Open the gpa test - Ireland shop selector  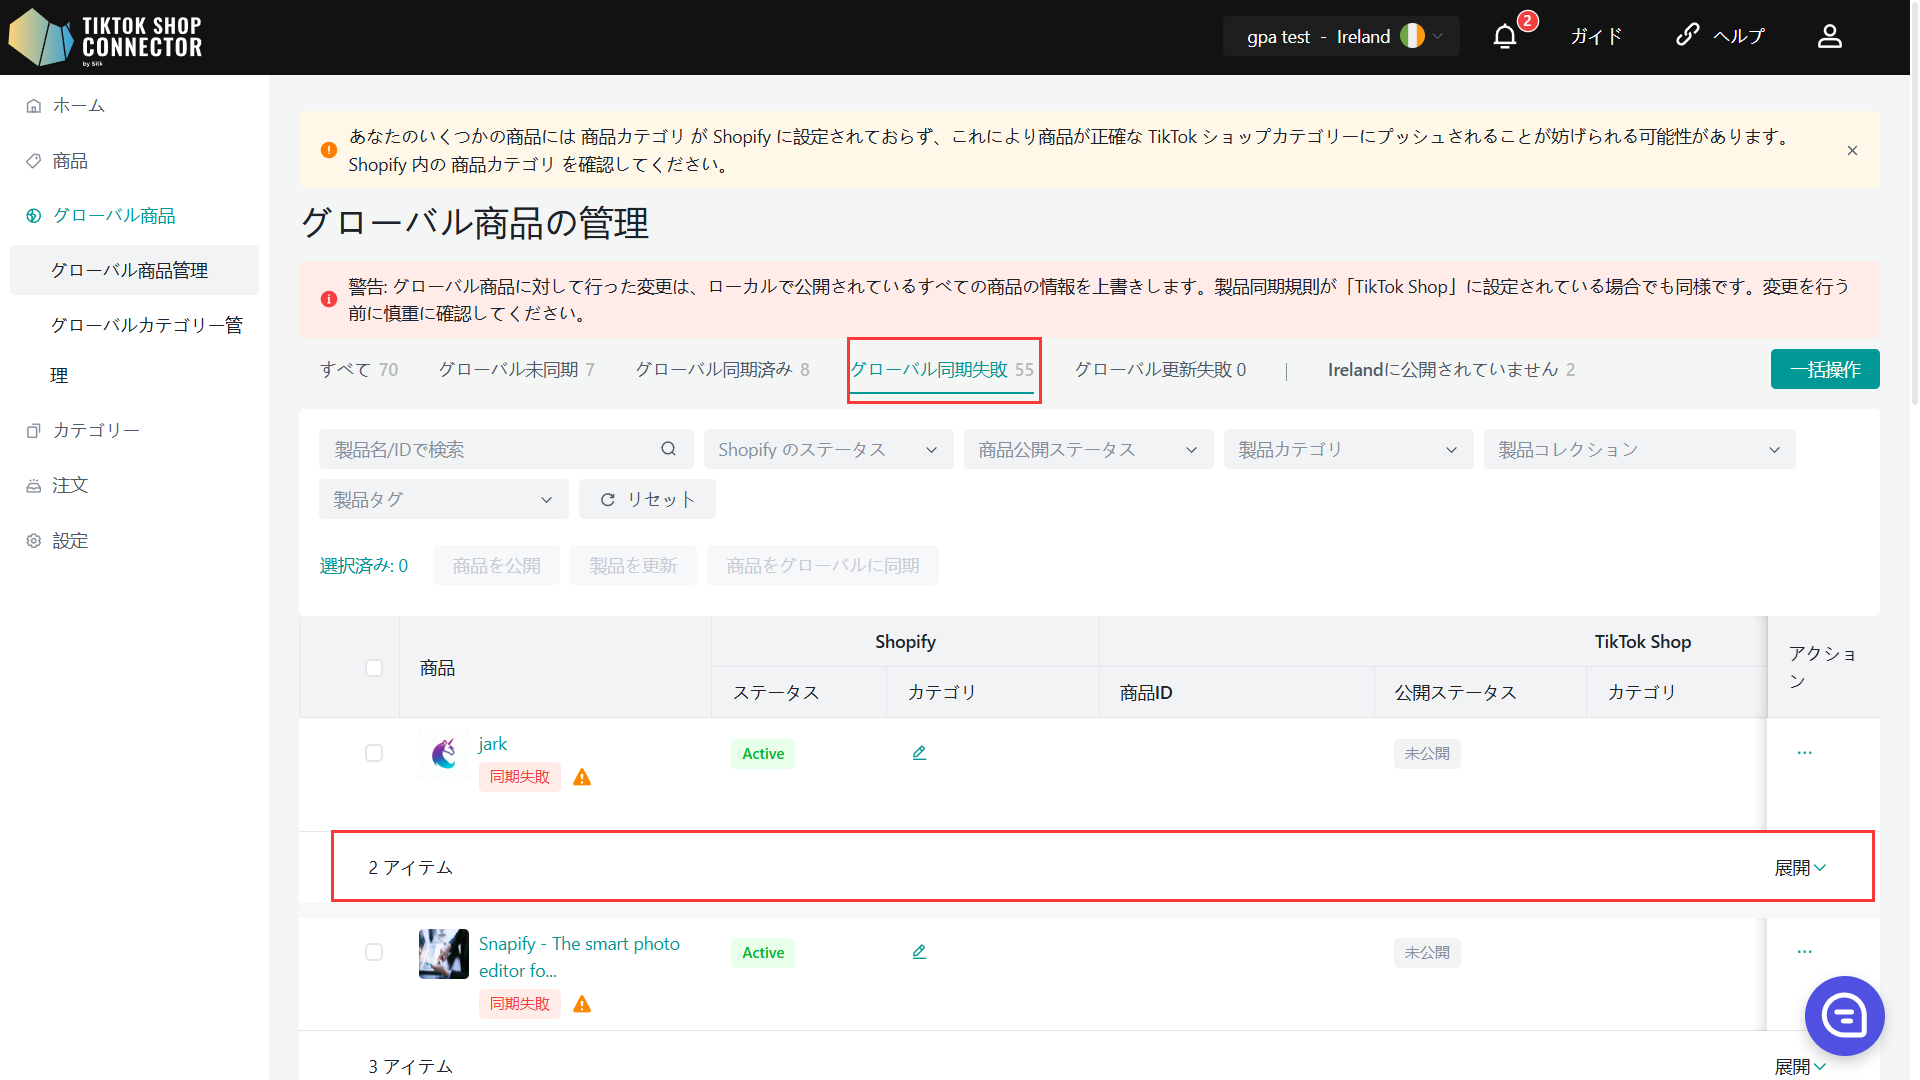(1340, 37)
